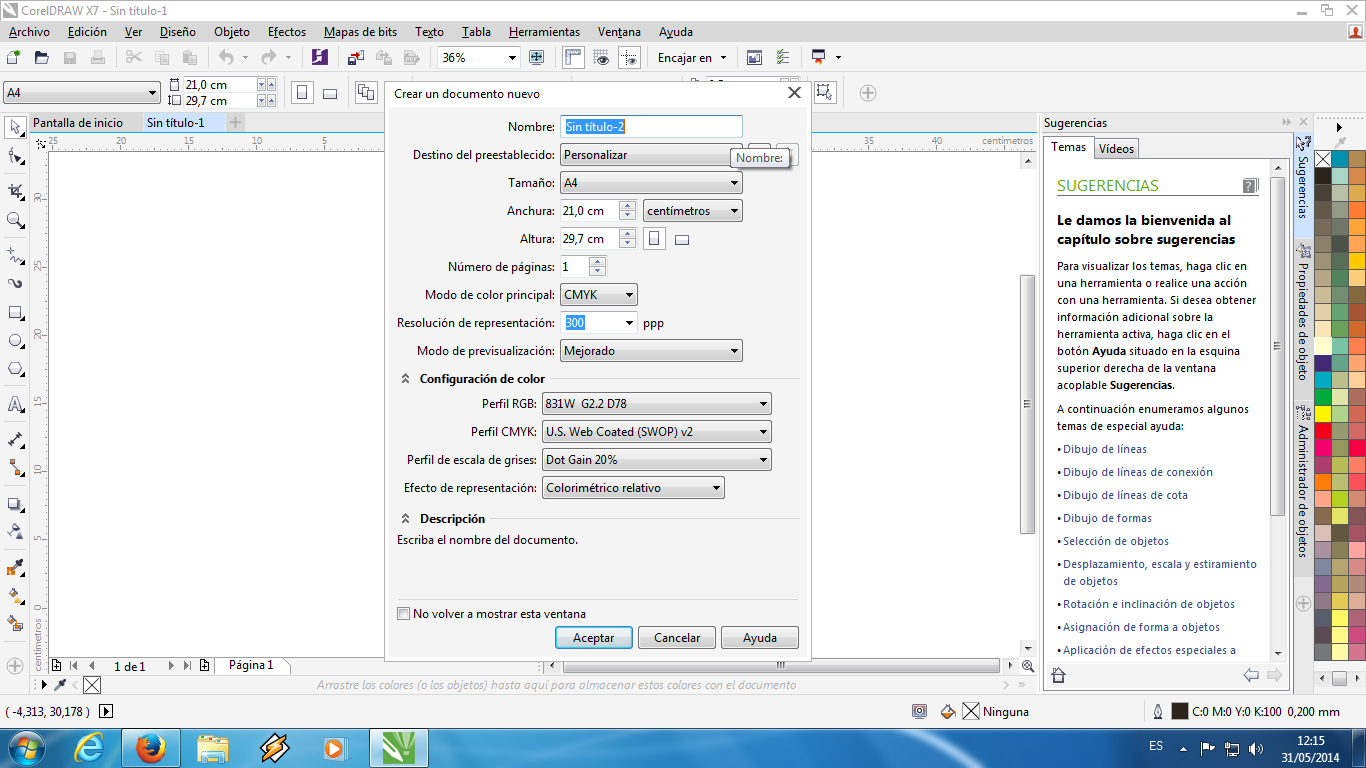The height and width of the screenshot is (768, 1366).
Task: Open Modo de color principal dropdown
Action: coord(599,295)
